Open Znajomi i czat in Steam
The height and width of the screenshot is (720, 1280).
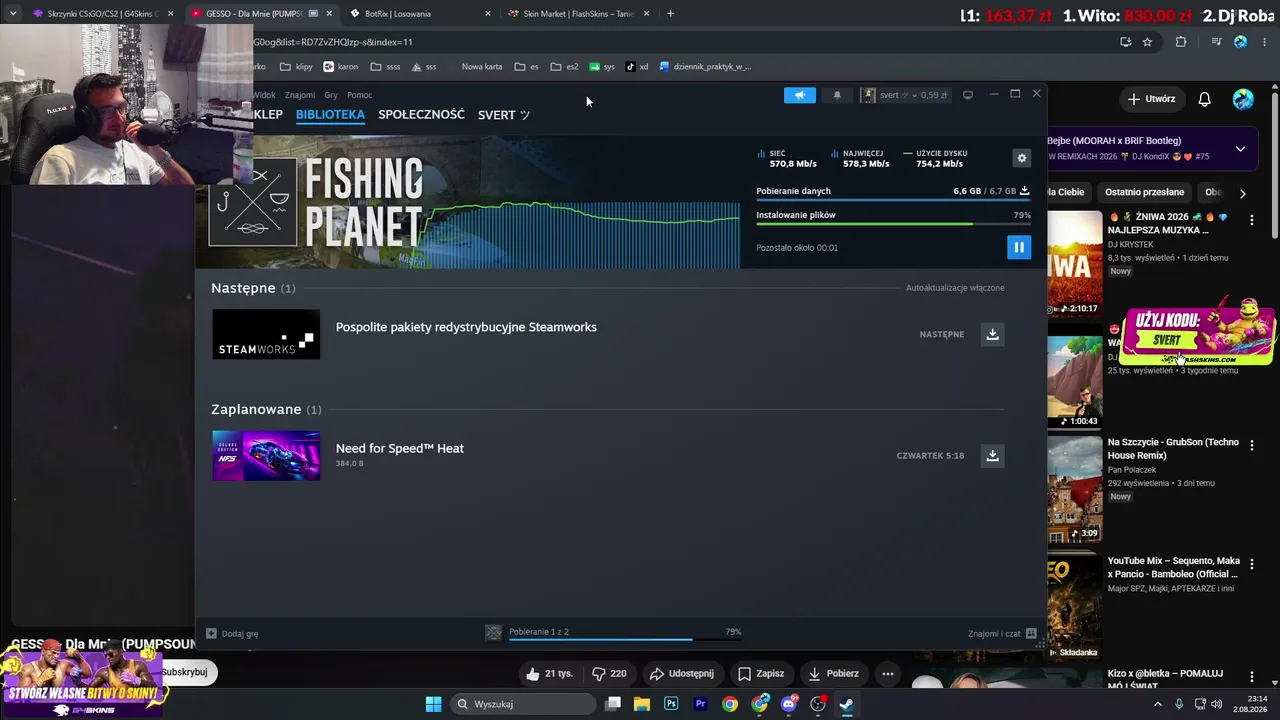pos(1001,633)
